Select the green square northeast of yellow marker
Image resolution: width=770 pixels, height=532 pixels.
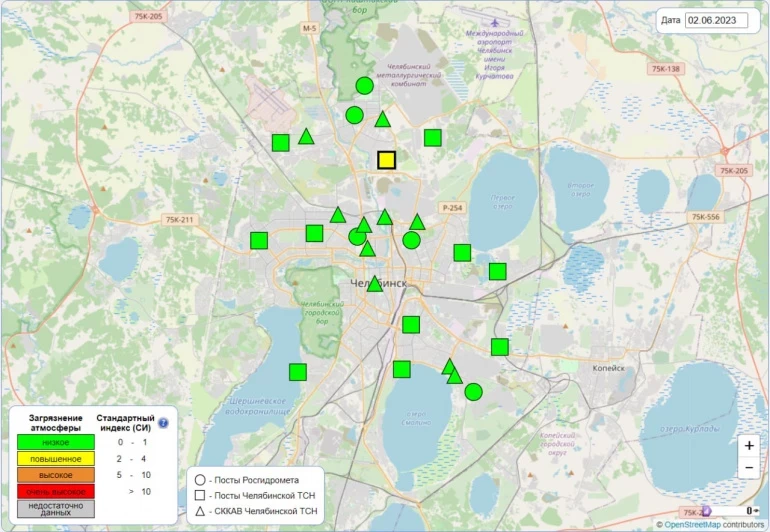coord(433,138)
